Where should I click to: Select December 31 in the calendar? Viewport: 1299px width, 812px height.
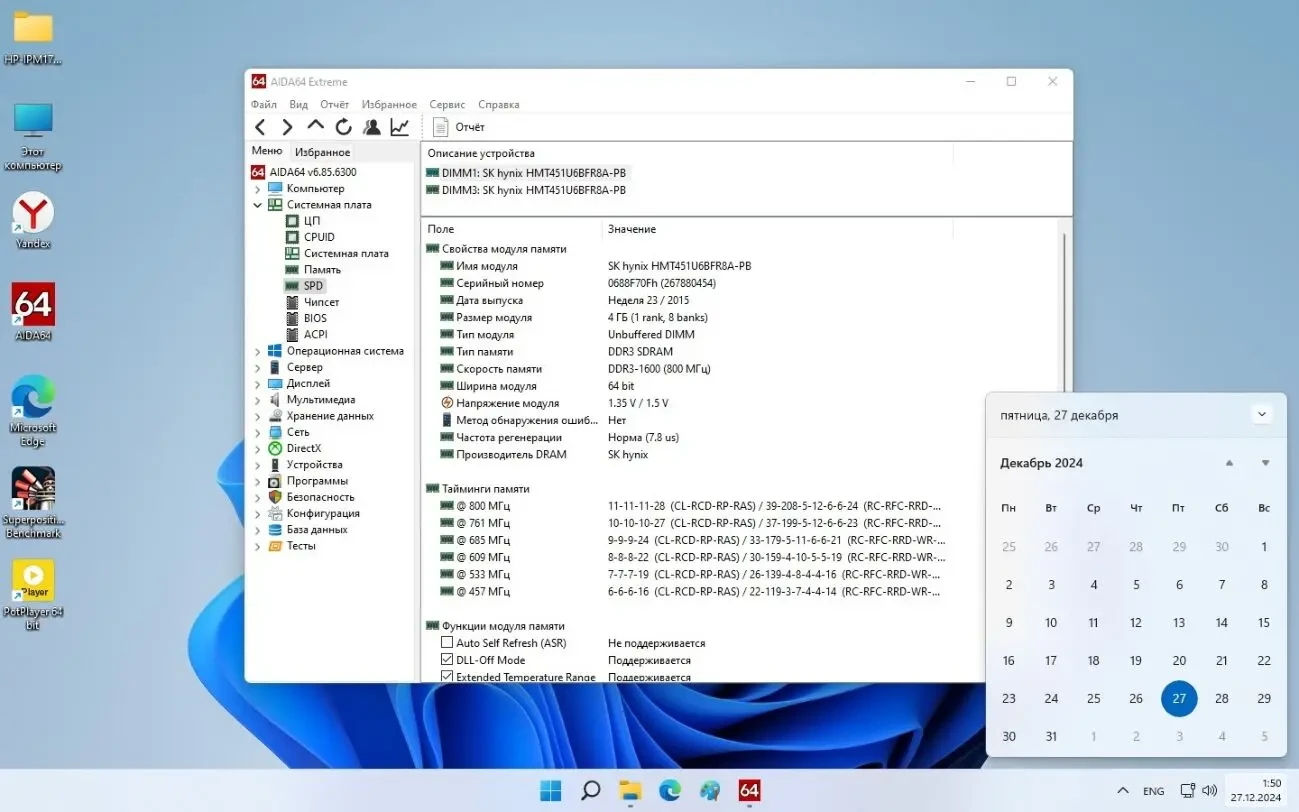tap(1050, 736)
